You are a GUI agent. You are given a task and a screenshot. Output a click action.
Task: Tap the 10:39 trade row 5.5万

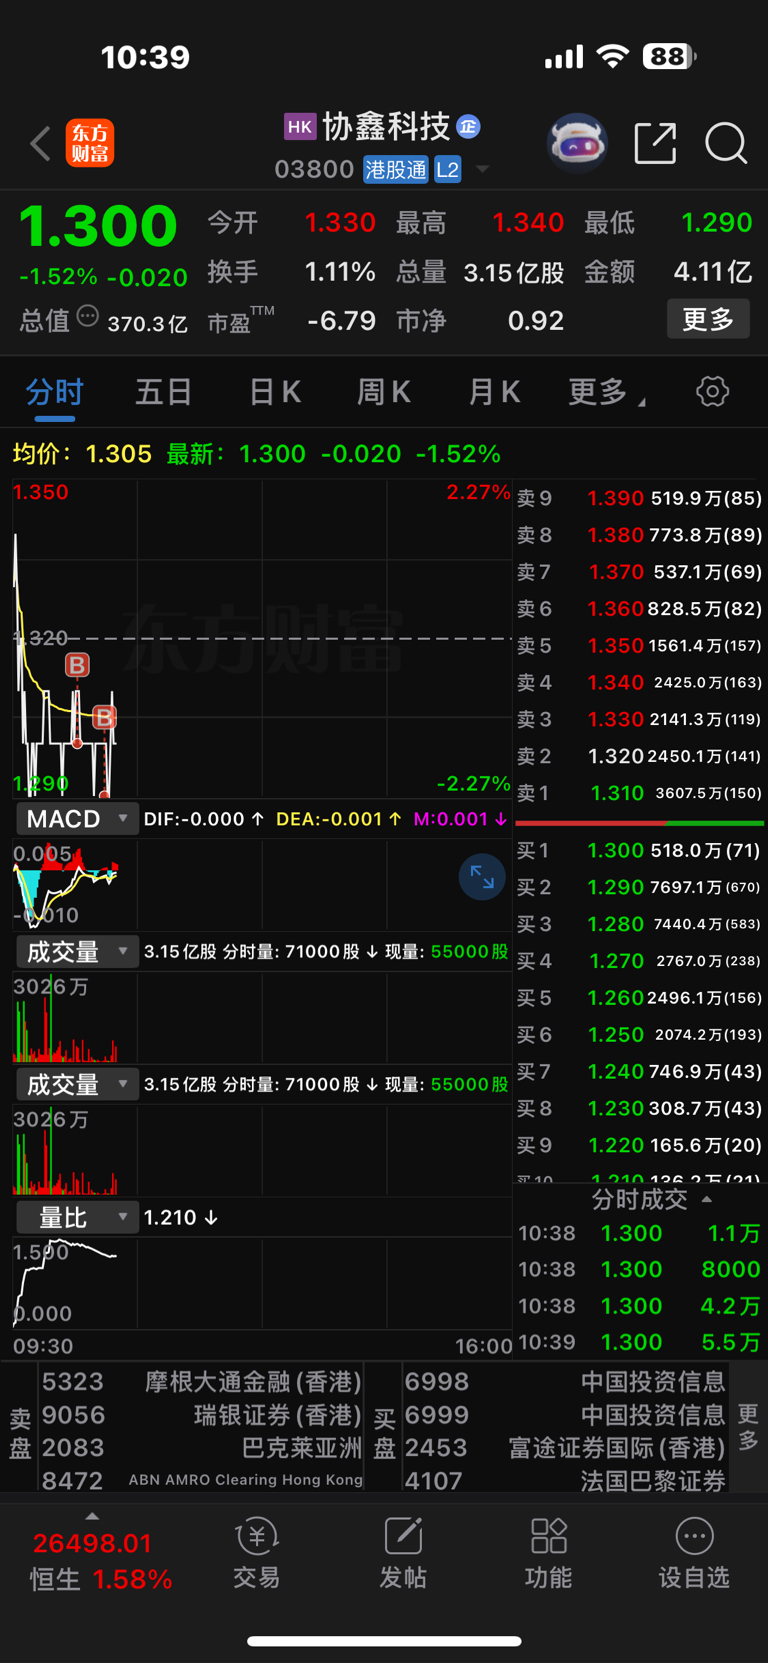coord(640,1342)
